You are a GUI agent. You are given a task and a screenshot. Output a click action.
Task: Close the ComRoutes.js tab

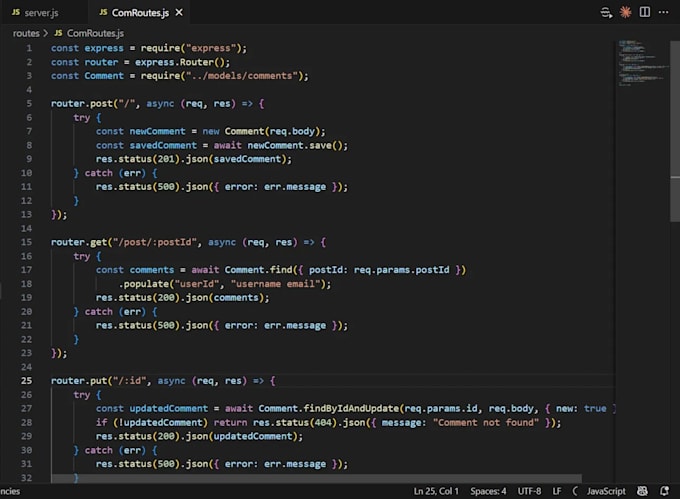coord(179,13)
